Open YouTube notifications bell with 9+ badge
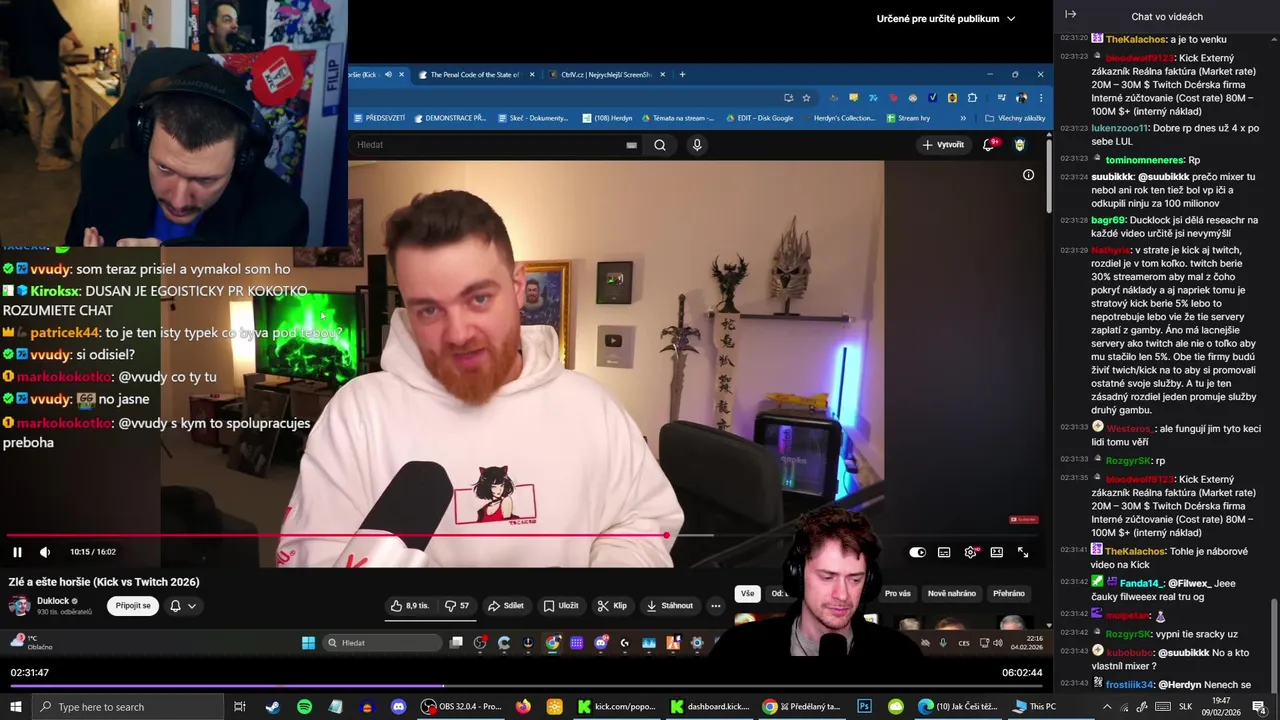 [x=990, y=145]
